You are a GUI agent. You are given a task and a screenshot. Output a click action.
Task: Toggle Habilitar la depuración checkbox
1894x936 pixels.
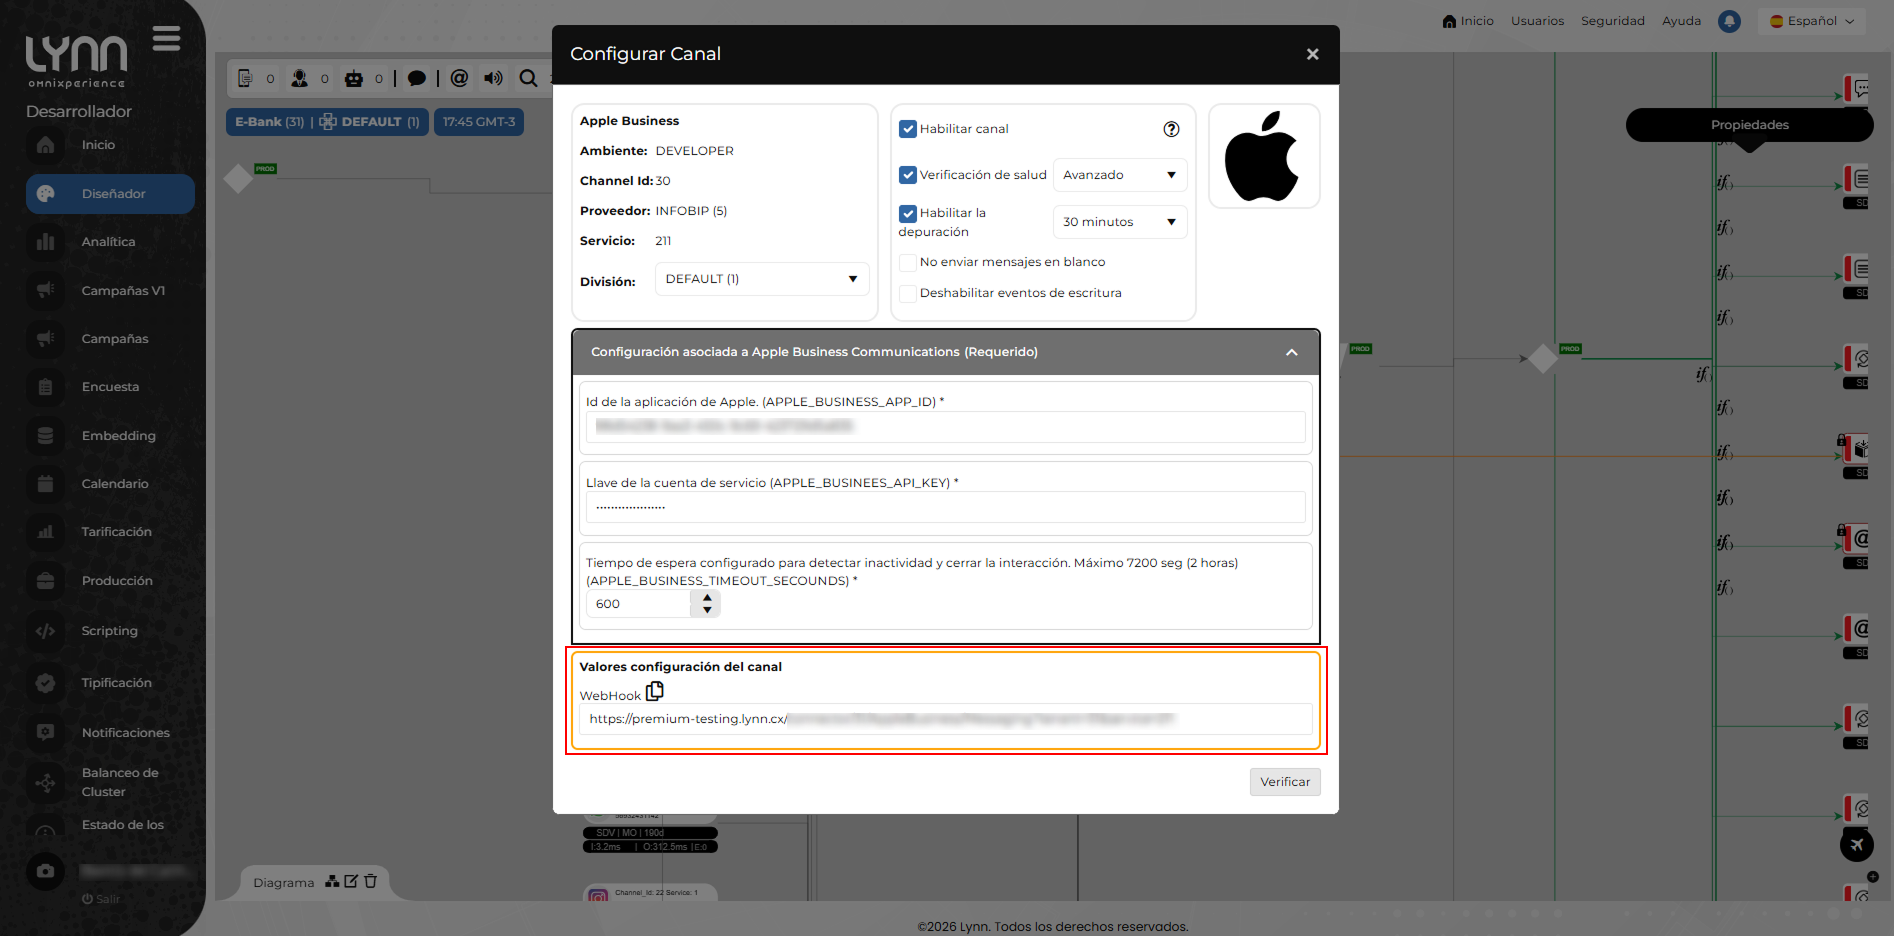(908, 213)
